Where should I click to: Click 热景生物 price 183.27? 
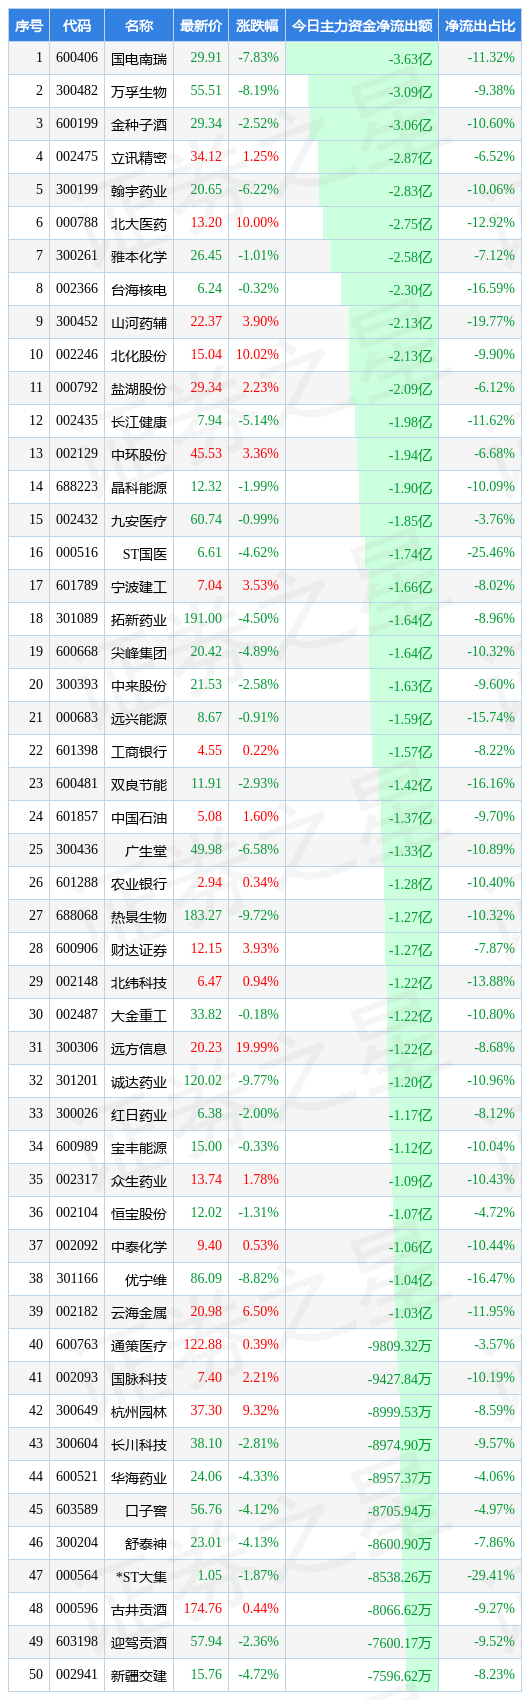click(203, 916)
